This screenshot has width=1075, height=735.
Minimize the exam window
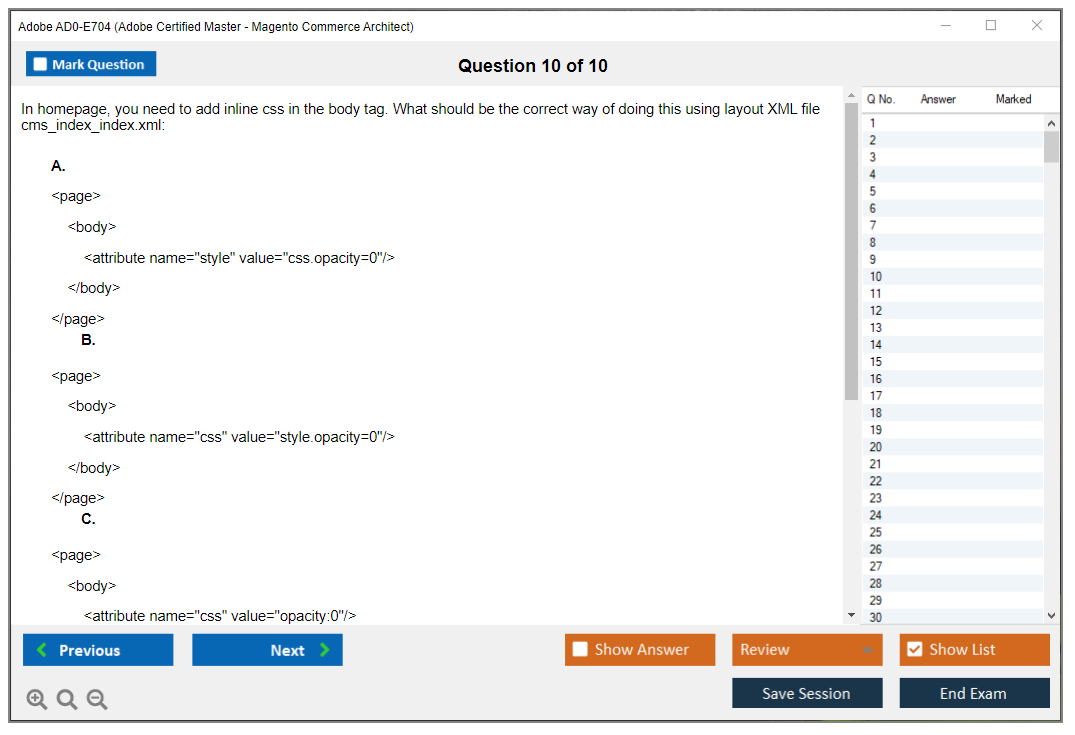(x=945, y=26)
